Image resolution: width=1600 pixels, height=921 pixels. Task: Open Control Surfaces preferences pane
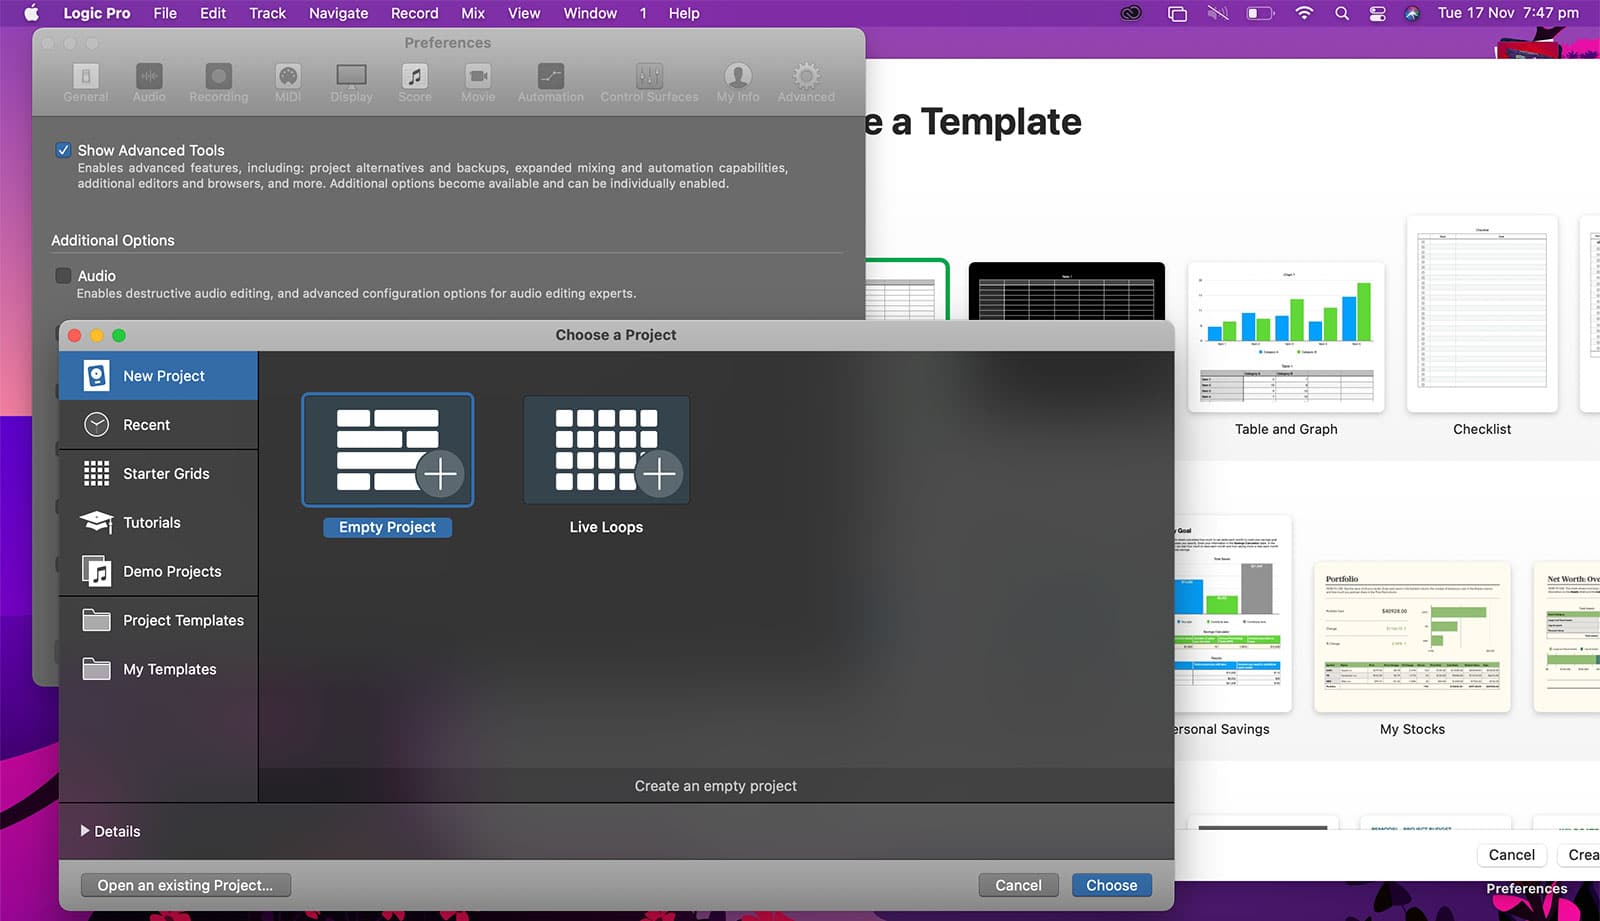[x=649, y=83]
